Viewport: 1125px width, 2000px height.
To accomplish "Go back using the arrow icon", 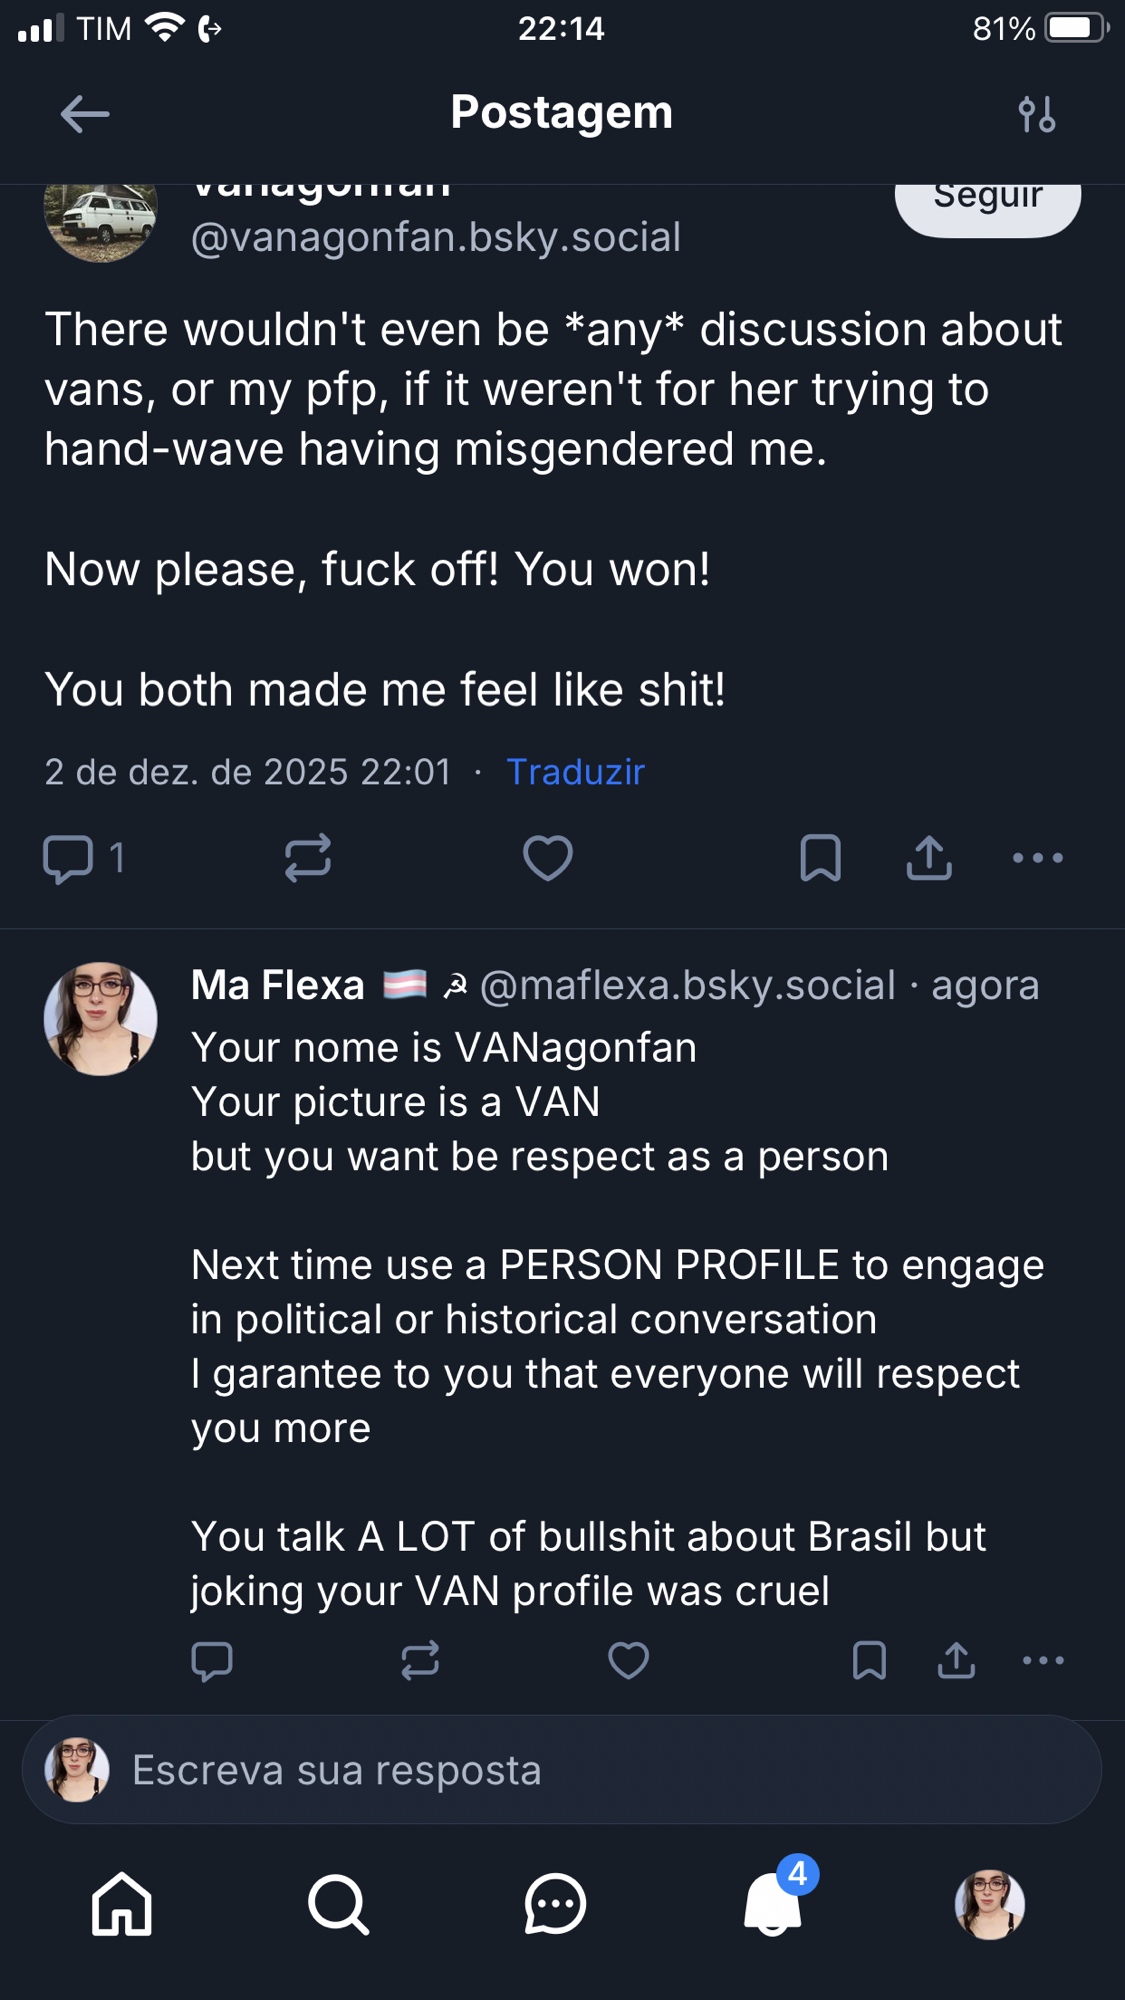I will pyautogui.click(x=85, y=114).
